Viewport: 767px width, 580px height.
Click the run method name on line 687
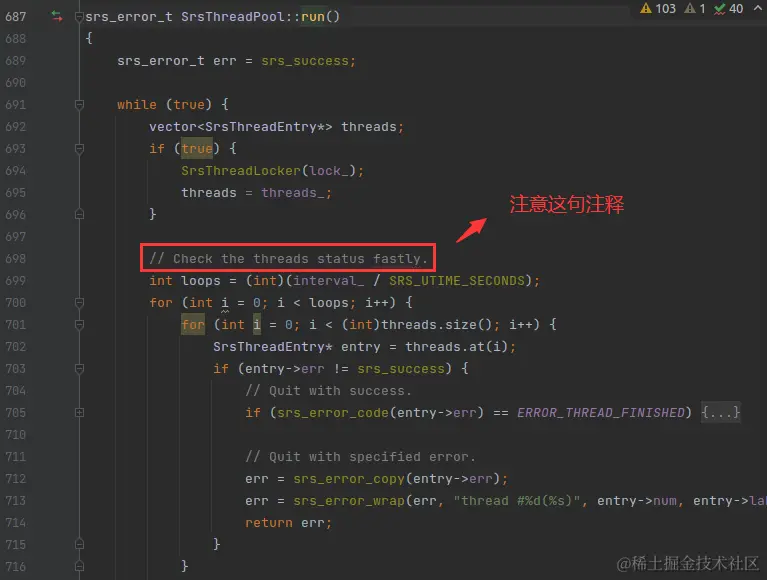[x=313, y=17]
